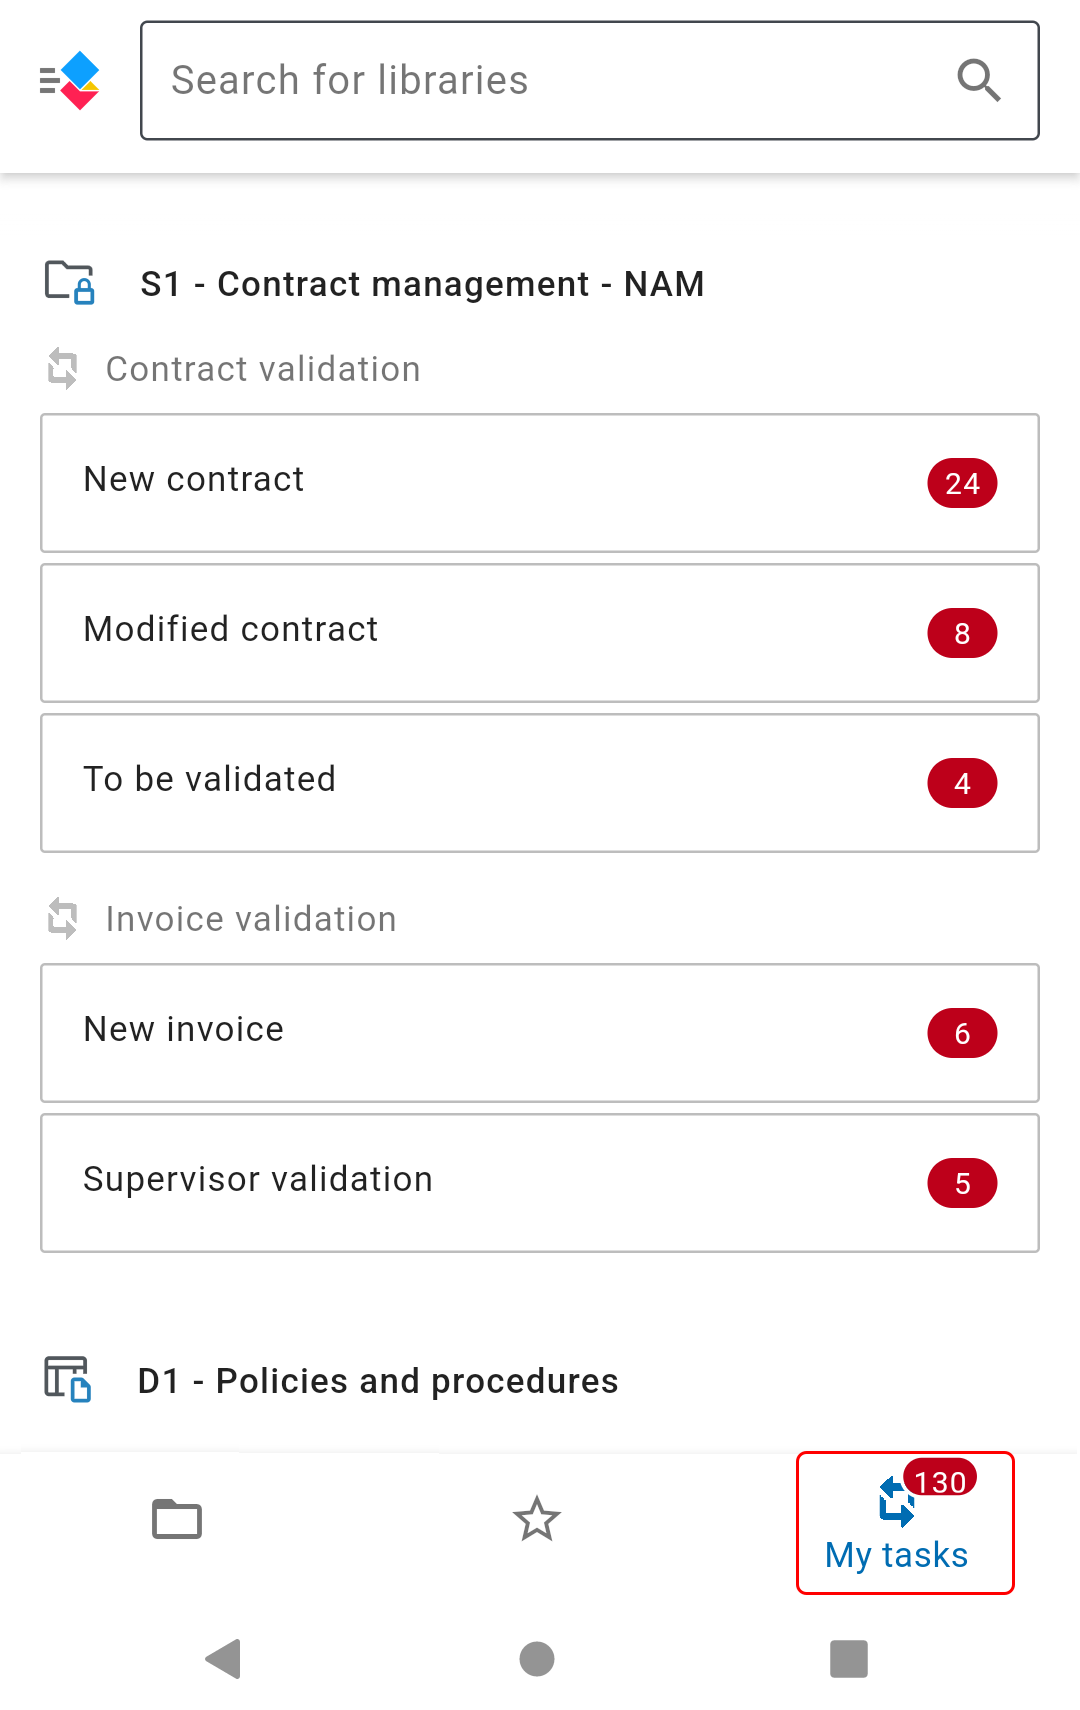The width and height of the screenshot is (1080, 1710).
Task: Tap the 130 tasks badge
Action: point(940,1480)
